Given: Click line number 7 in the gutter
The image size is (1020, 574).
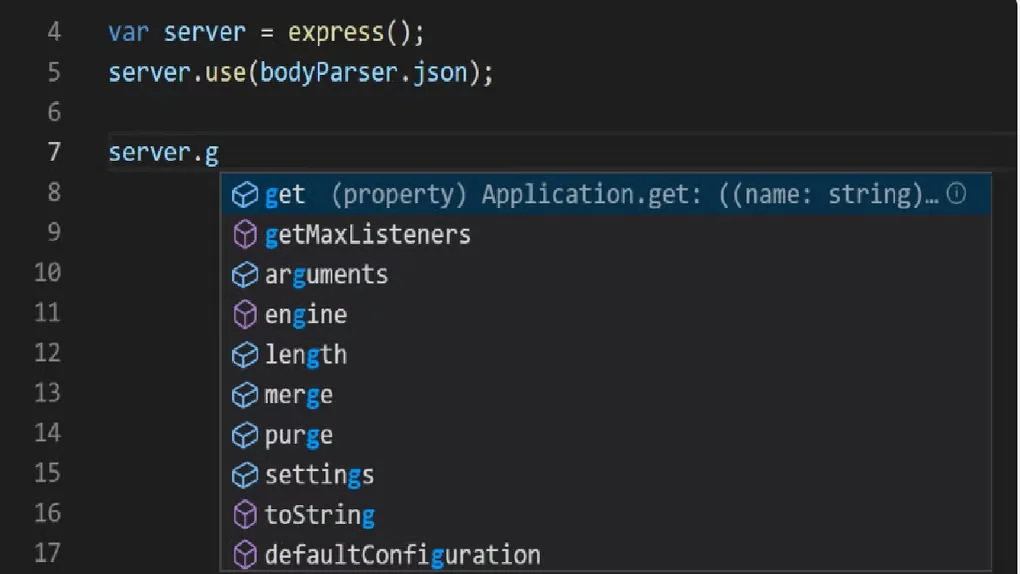Looking at the screenshot, I should tap(54, 152).
